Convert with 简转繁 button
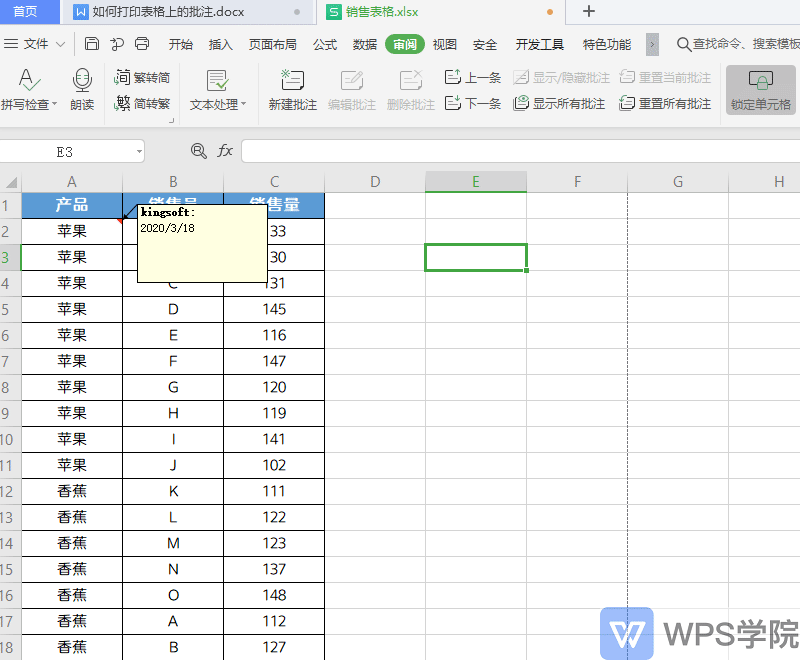Image resolution: width=800 pixels, height=660 pixels. [142, 104]
